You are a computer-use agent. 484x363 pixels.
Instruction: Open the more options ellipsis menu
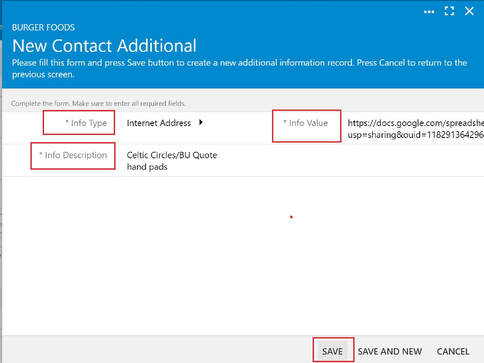pyautogui.click(x=429, y=12)
